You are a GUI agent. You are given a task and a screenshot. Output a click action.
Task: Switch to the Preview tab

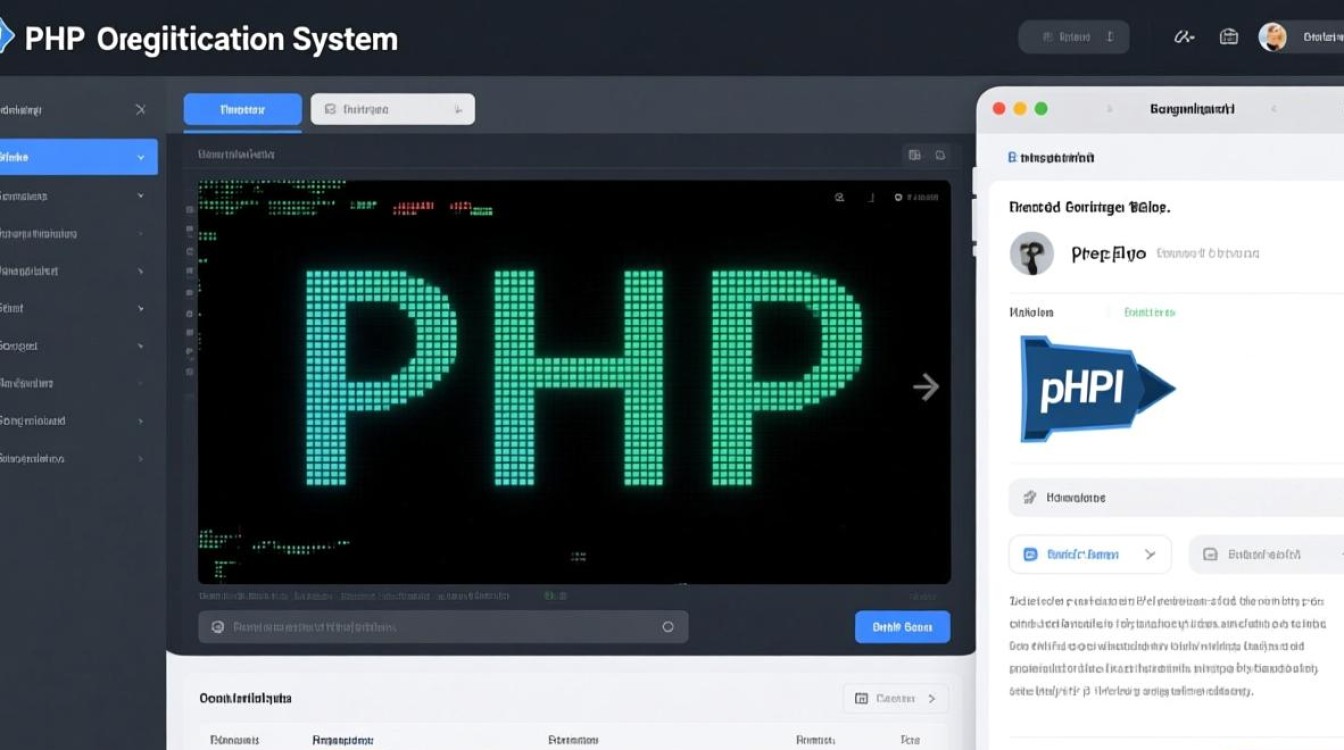click(242, 109)
